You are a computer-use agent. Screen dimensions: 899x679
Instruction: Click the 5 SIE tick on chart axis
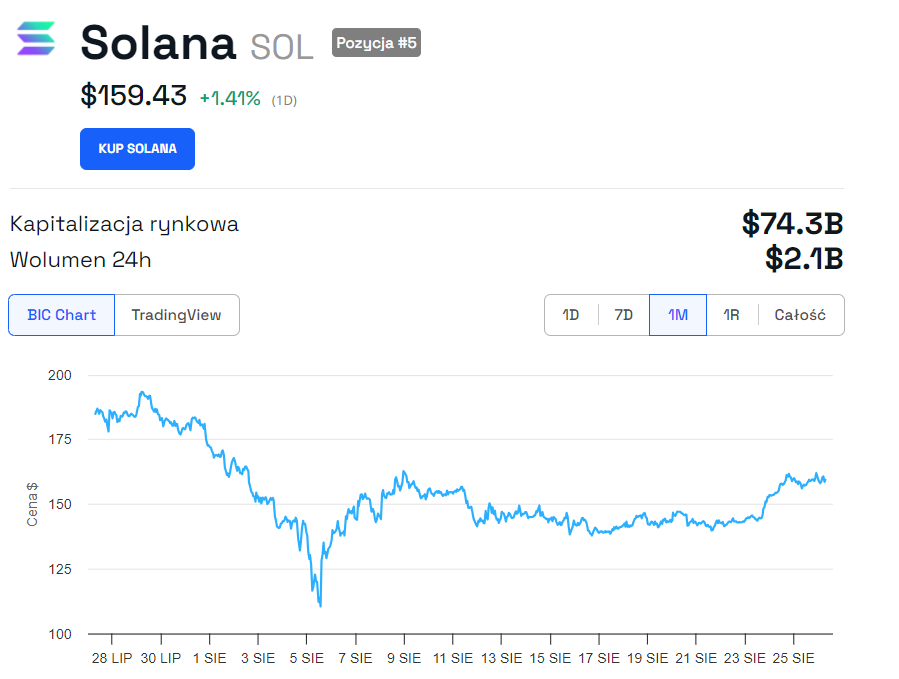pos(306,658)
